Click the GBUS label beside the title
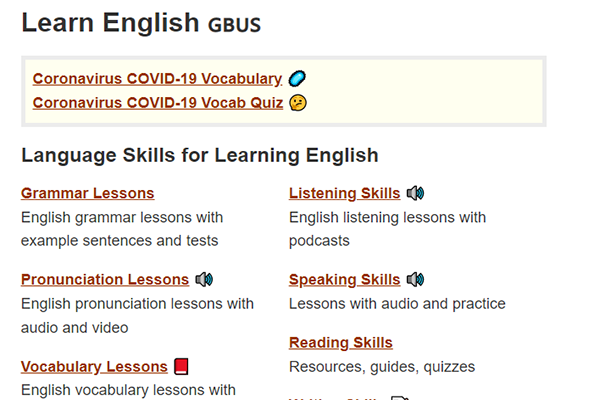Image resolution: width=600 pixels, height=400 pixels. [234, 25]
